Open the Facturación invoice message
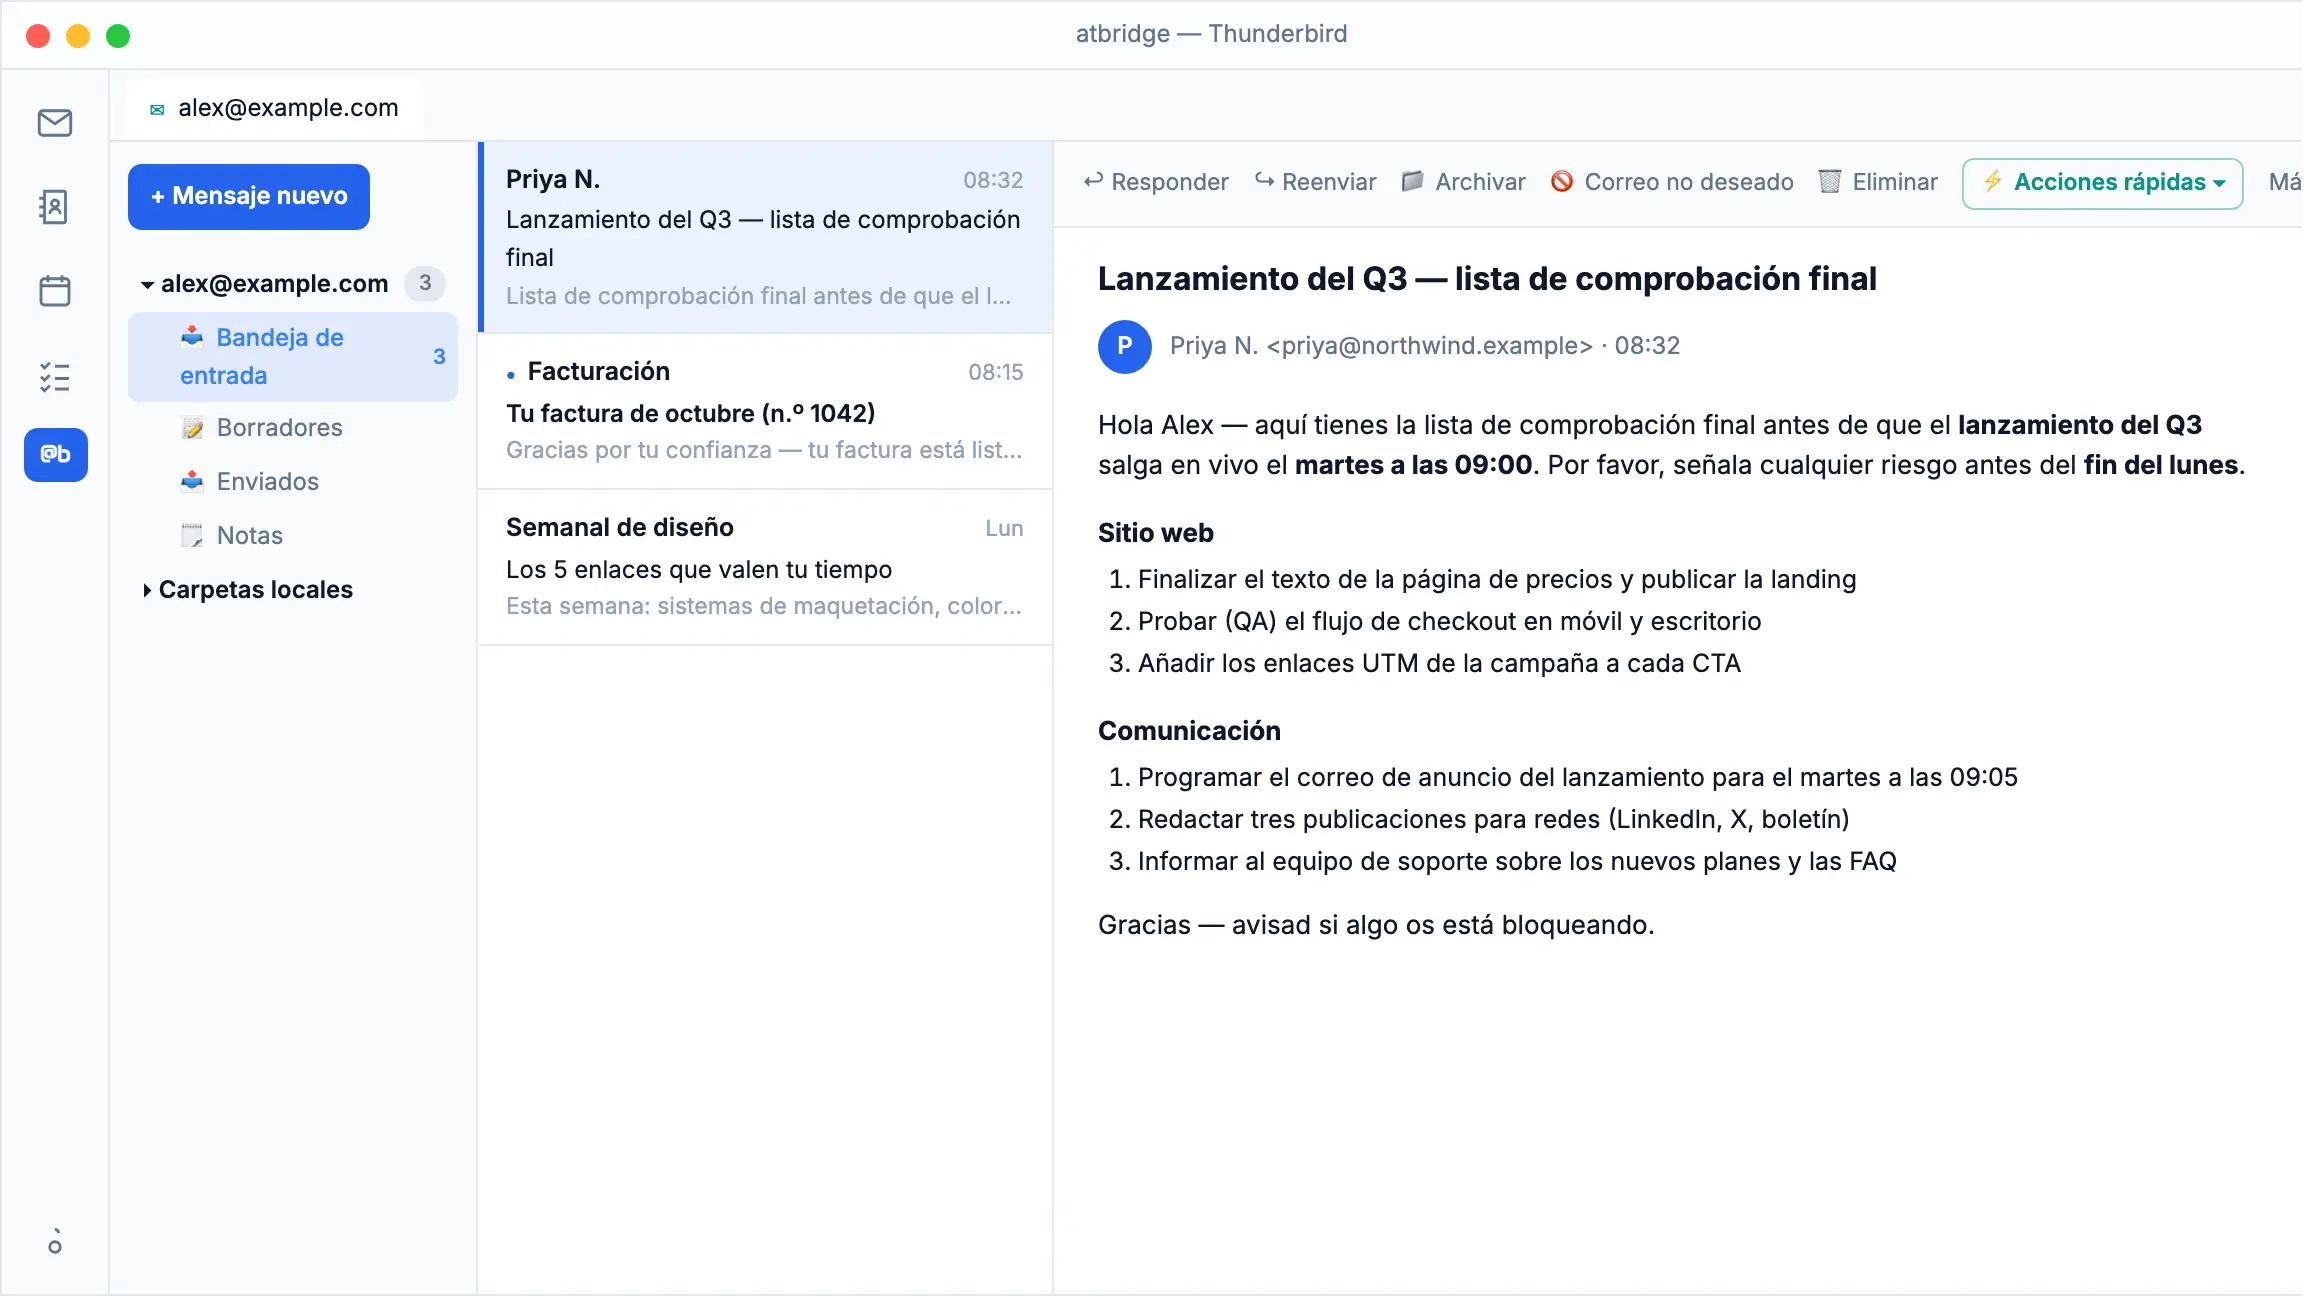The width and height of the screenshot is (2304, 1296). click(766, 411)
